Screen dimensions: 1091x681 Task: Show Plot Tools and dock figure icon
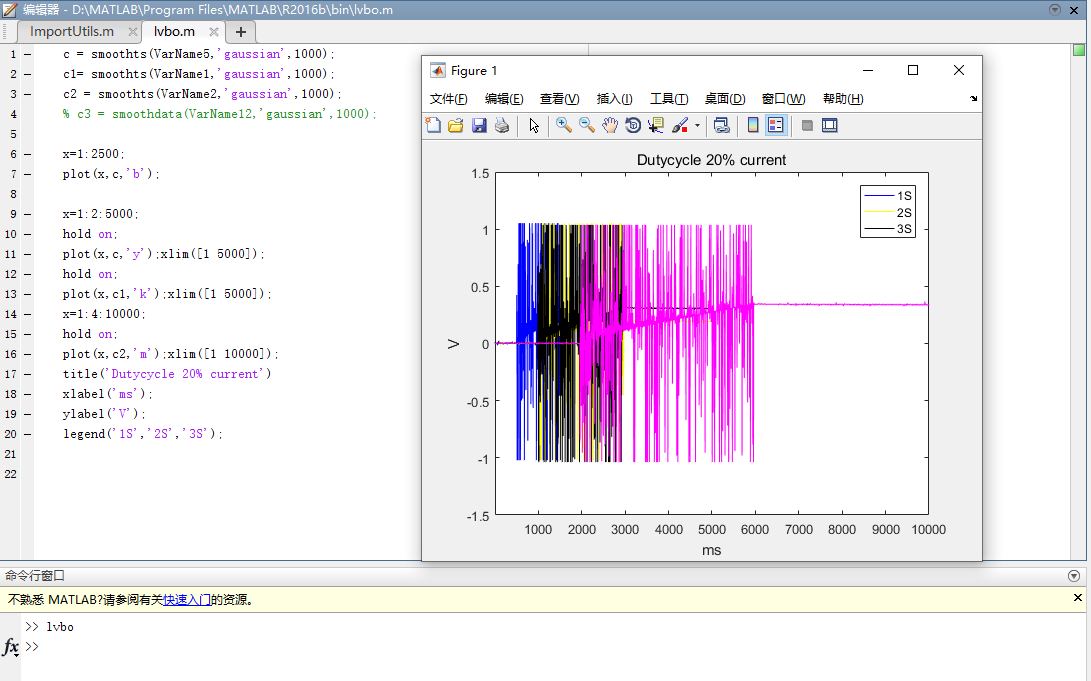point(829,125)
